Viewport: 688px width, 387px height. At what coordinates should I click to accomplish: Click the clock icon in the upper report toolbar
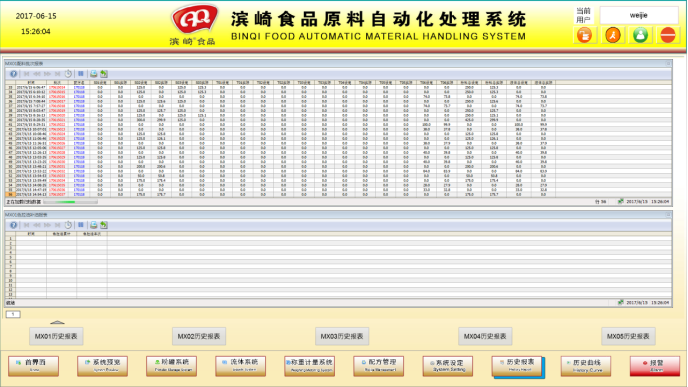click(68, 74)
